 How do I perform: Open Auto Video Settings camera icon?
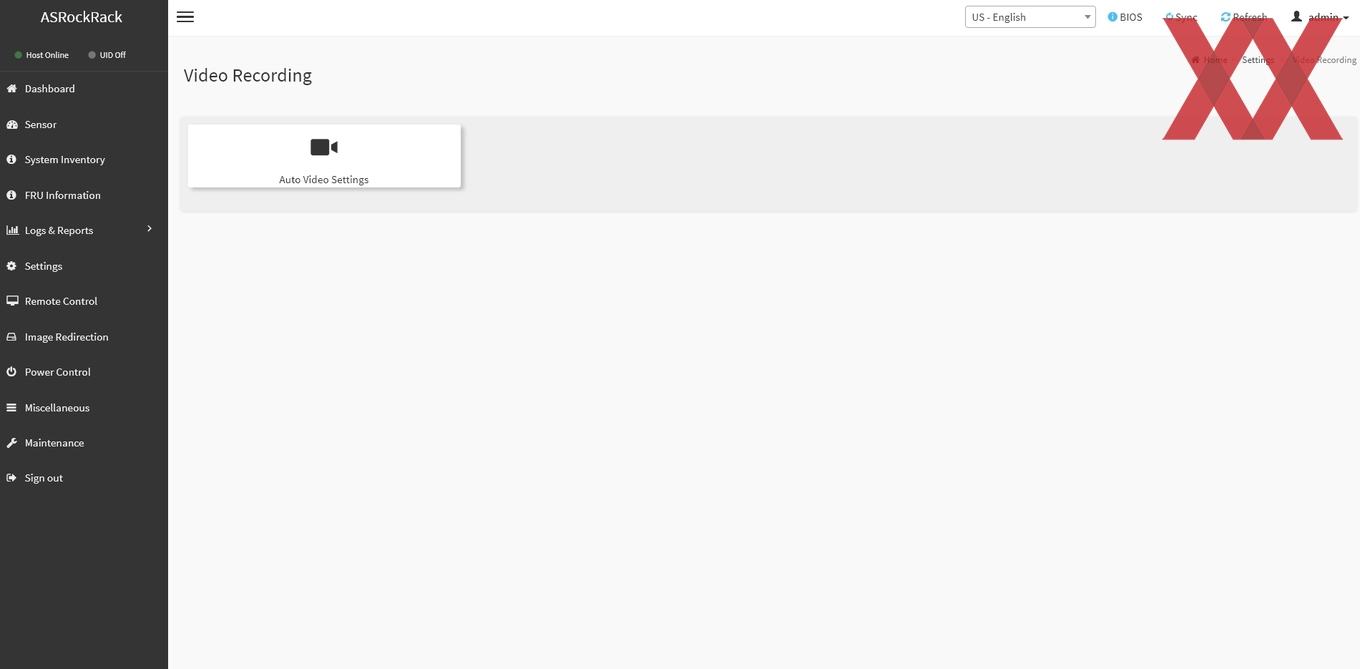(324, 147)
